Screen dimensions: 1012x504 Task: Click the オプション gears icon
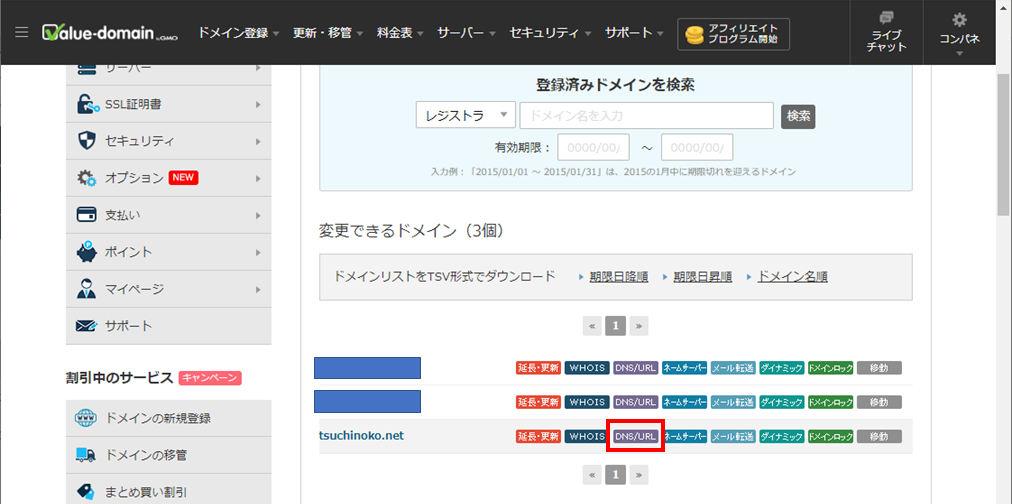[x=86, y=178]
